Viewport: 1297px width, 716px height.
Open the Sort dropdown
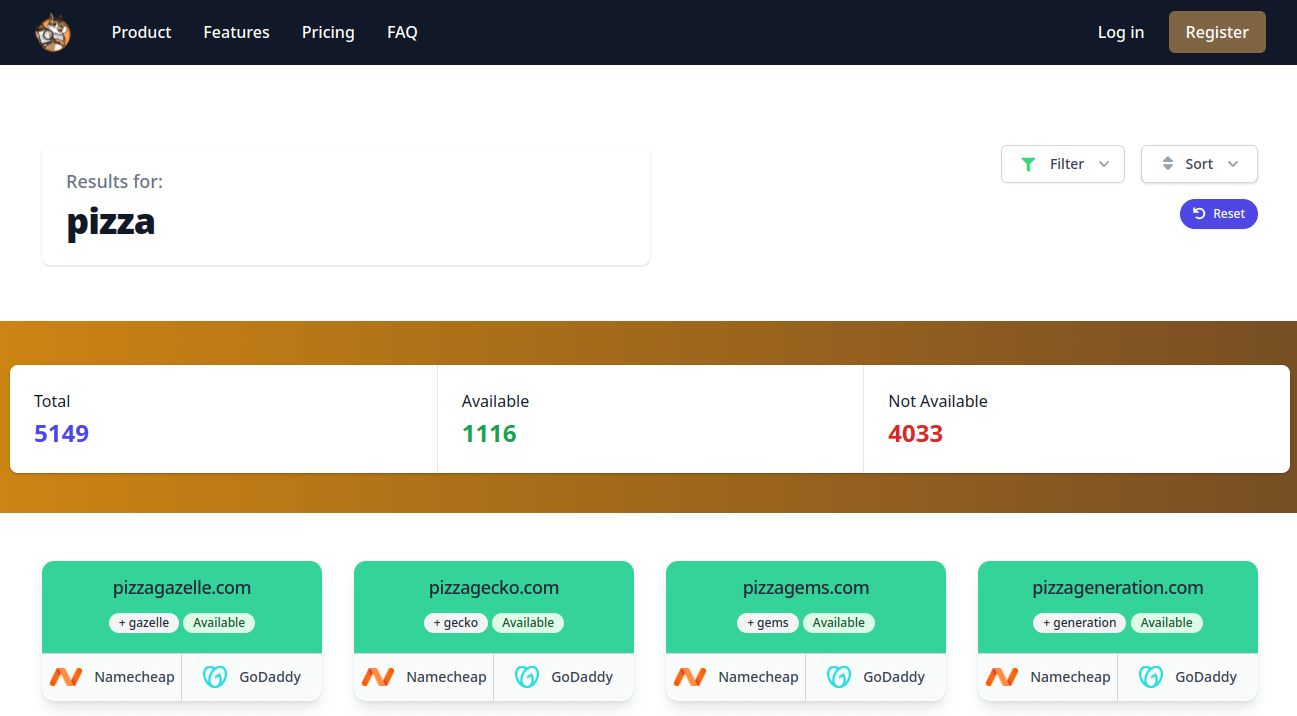tap(1199, 164)
